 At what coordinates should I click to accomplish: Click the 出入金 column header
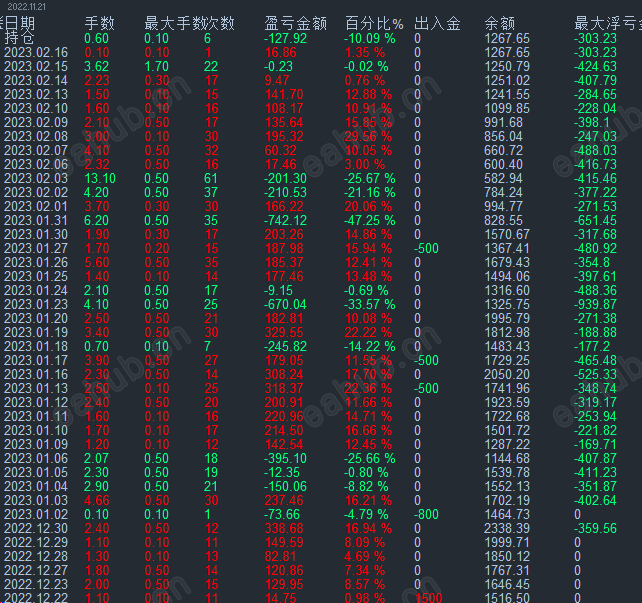click(x=437, y=23)
